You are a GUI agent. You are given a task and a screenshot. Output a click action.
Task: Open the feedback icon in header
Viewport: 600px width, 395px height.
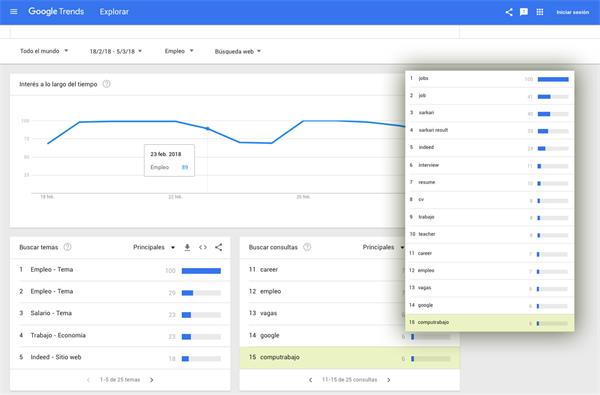pyautogui.click(x=524, y=12)
